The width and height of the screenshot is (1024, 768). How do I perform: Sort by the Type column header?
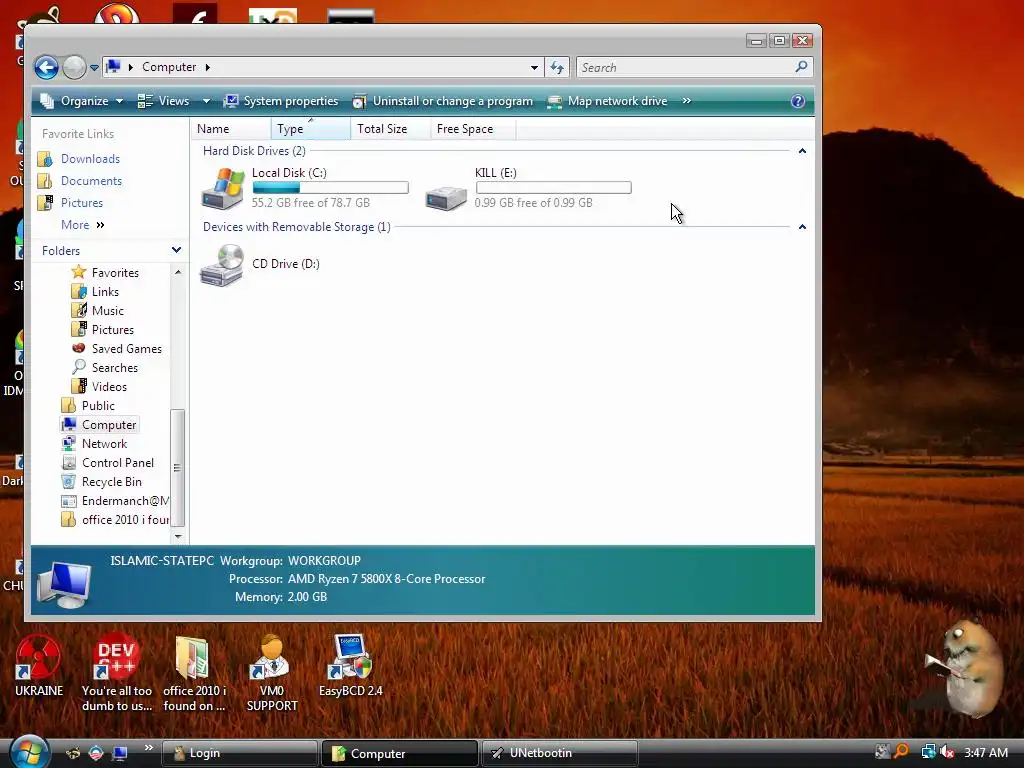point(310,129)
